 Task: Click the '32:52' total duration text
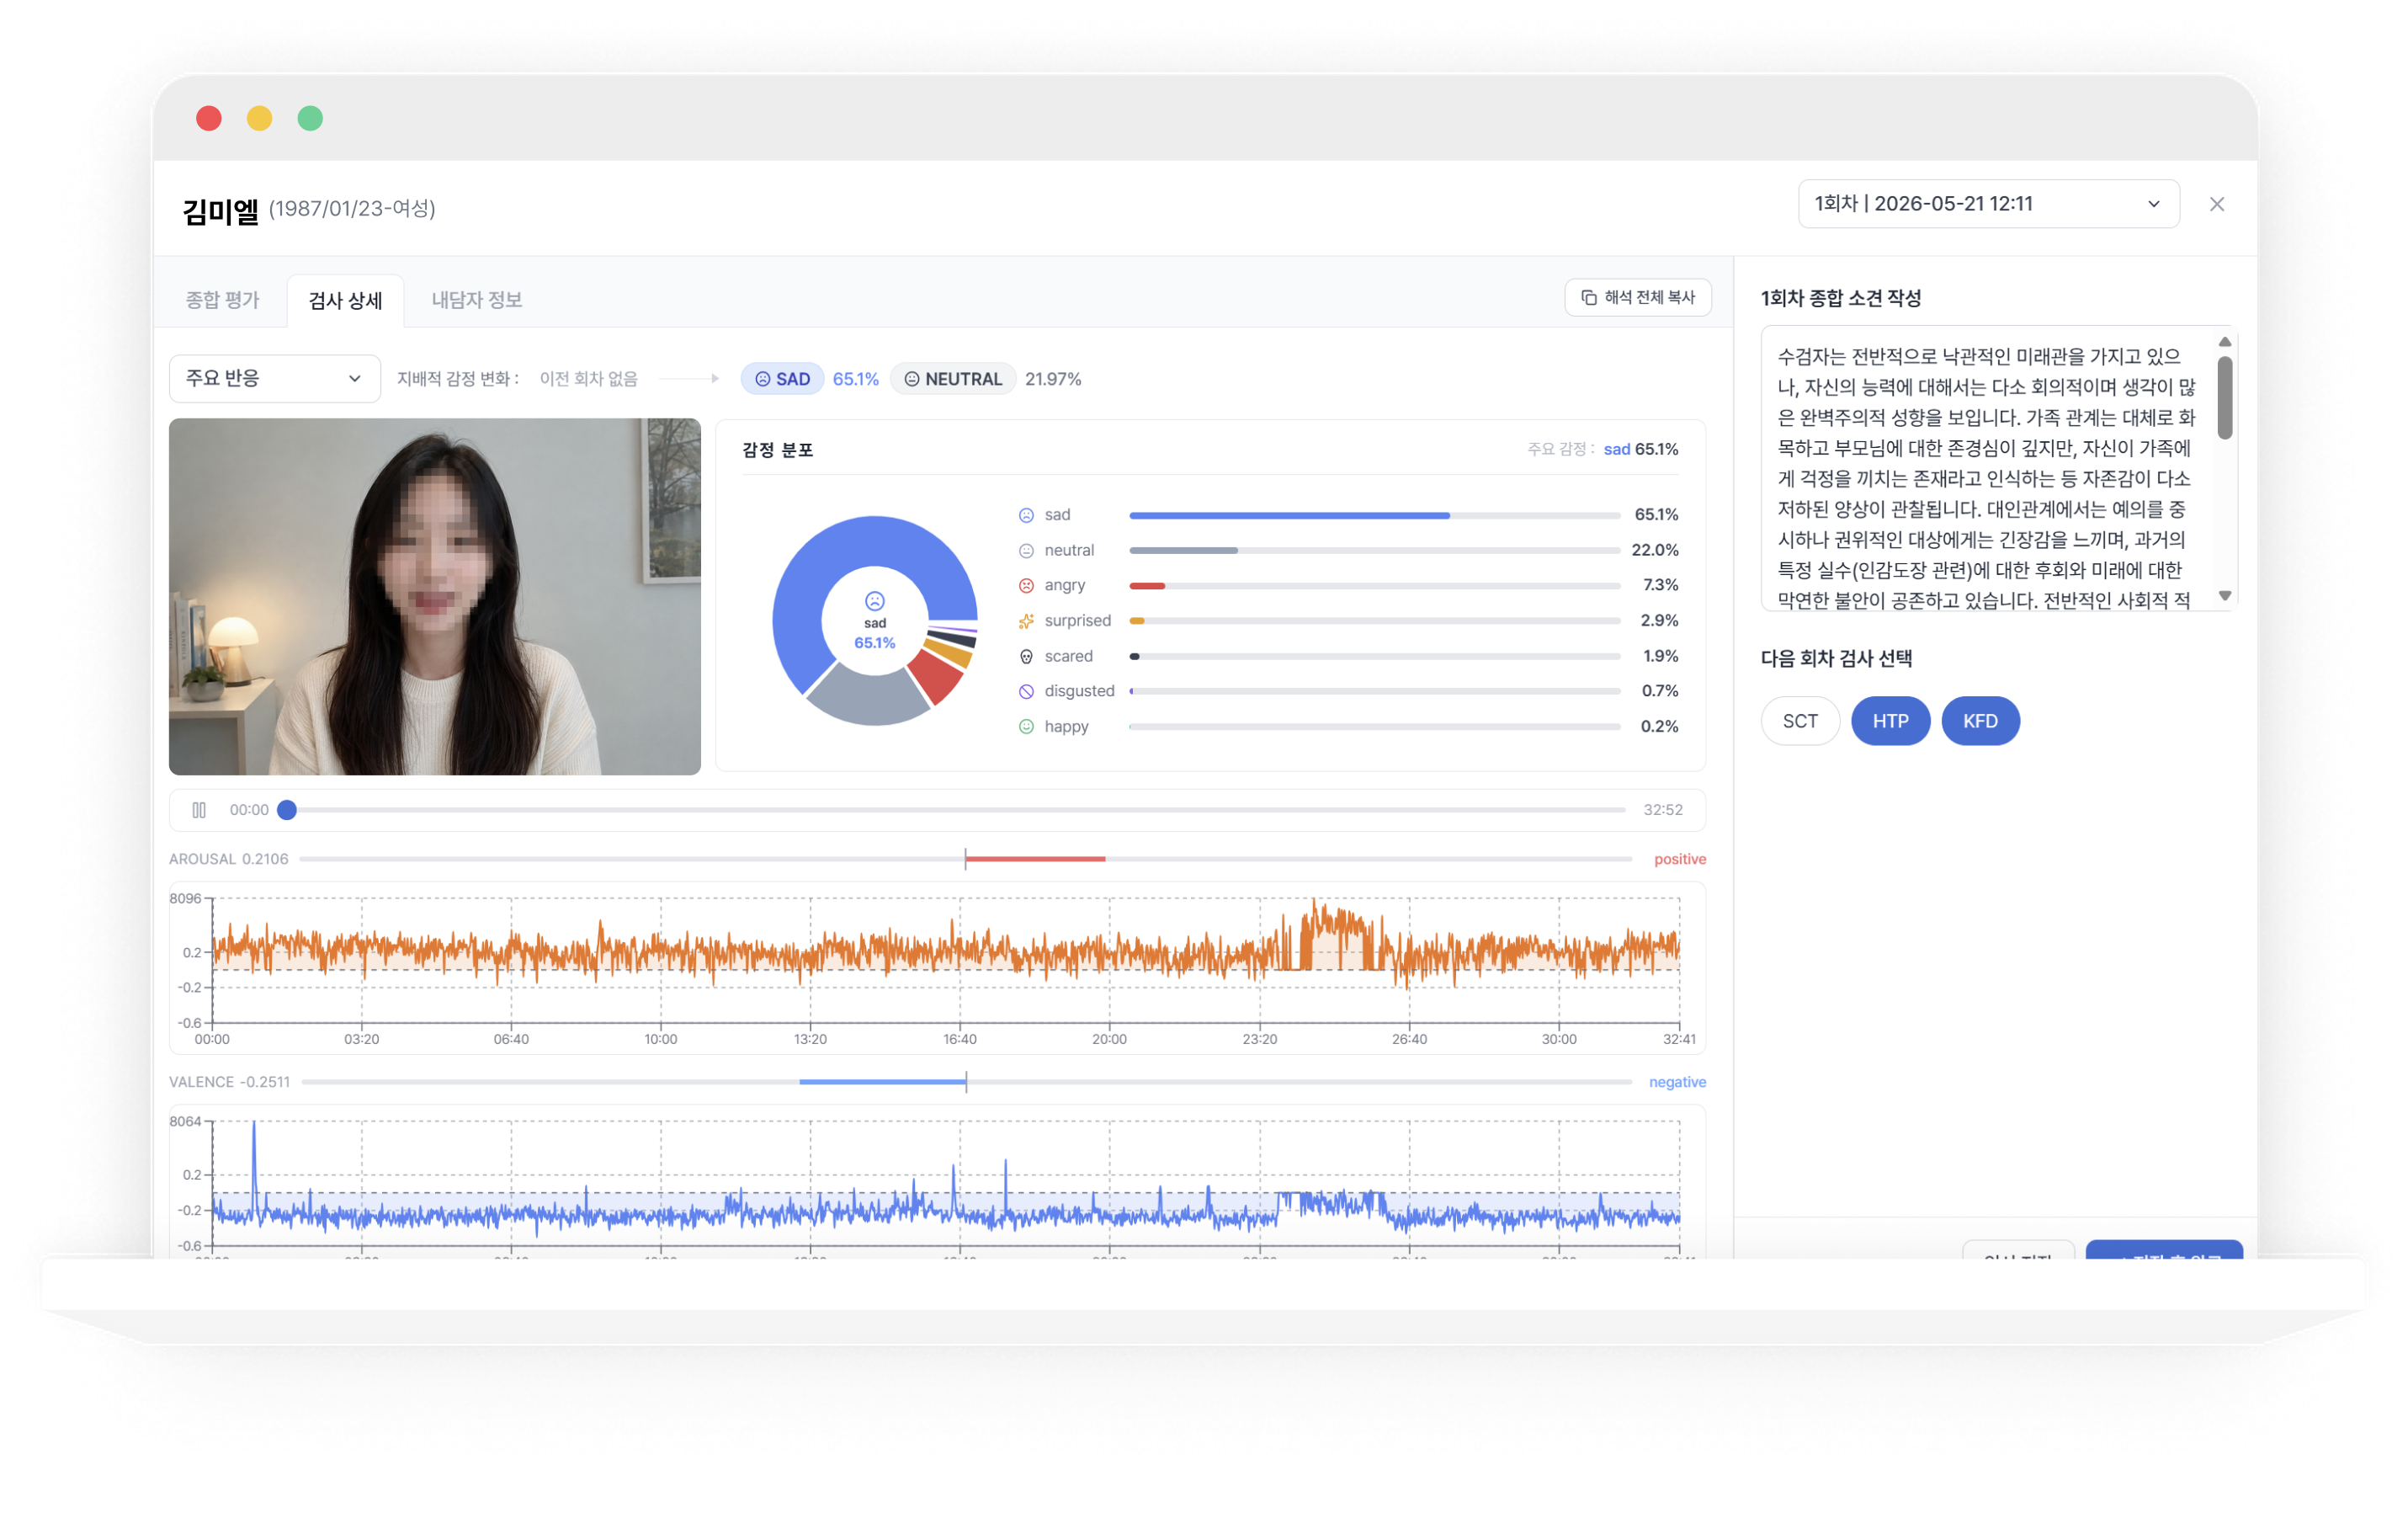[1663, 810]
